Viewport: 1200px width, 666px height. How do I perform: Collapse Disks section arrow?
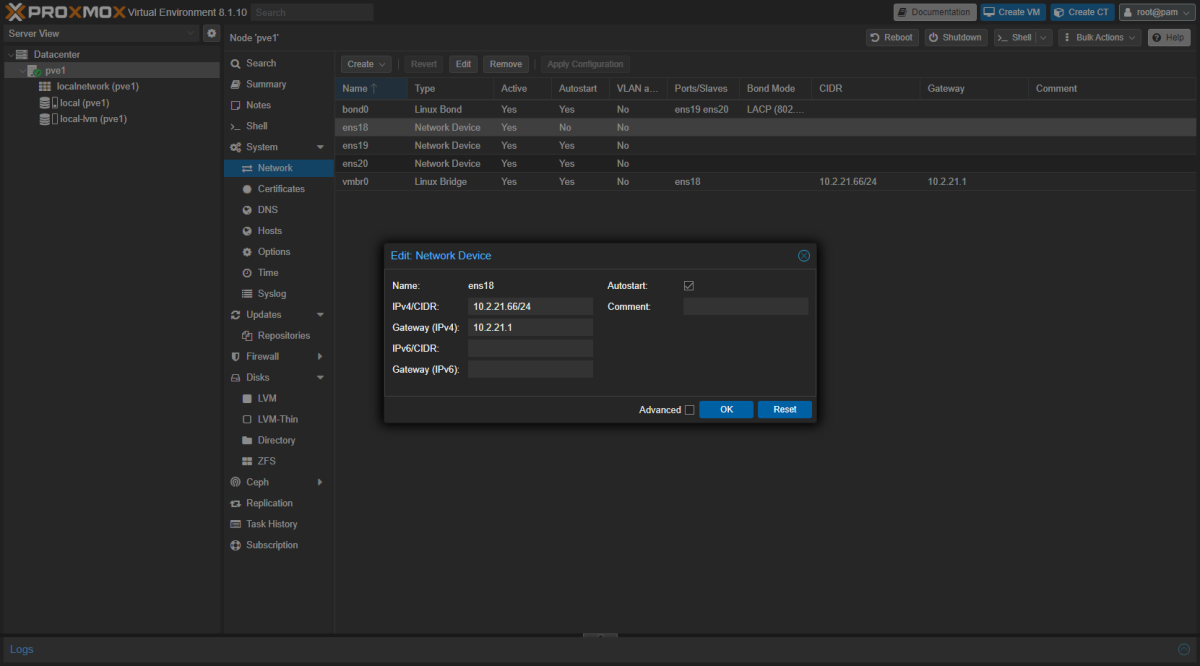coord(320,378)
